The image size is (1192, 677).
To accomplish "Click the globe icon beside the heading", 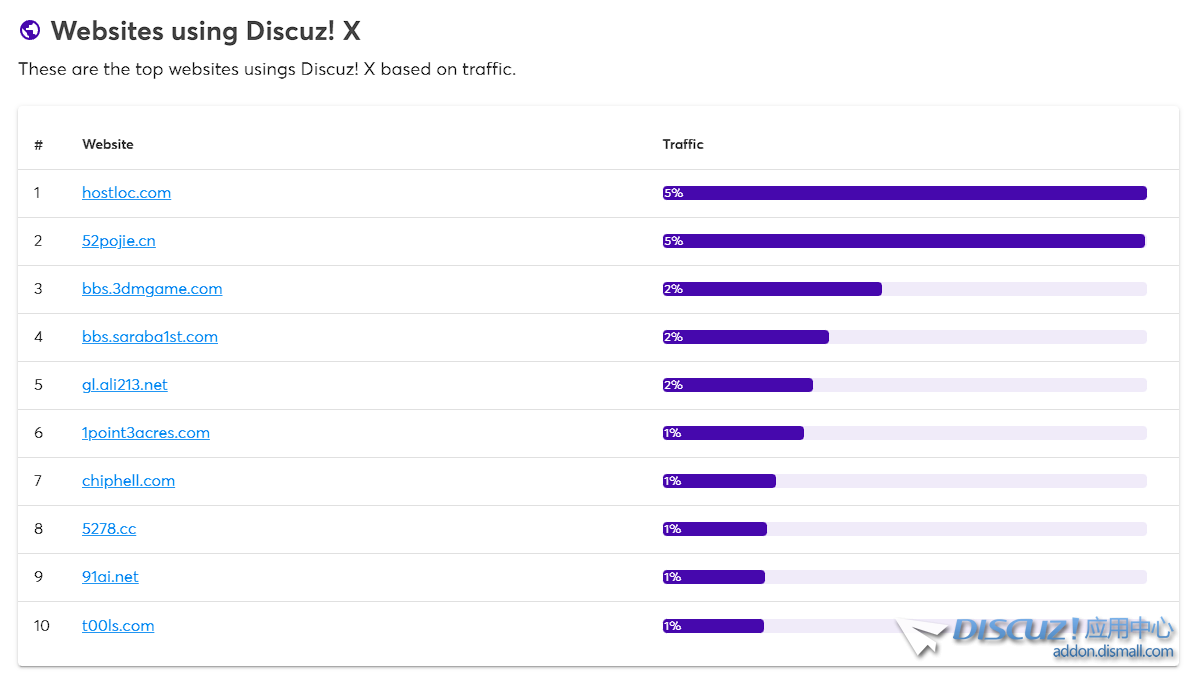I will pyautogui.click(x=30, y=31).
